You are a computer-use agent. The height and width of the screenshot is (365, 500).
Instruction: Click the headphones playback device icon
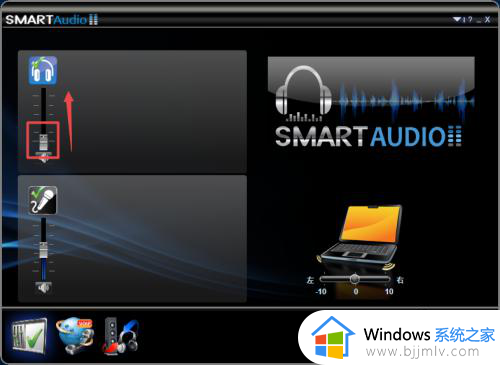click(43, 70)
